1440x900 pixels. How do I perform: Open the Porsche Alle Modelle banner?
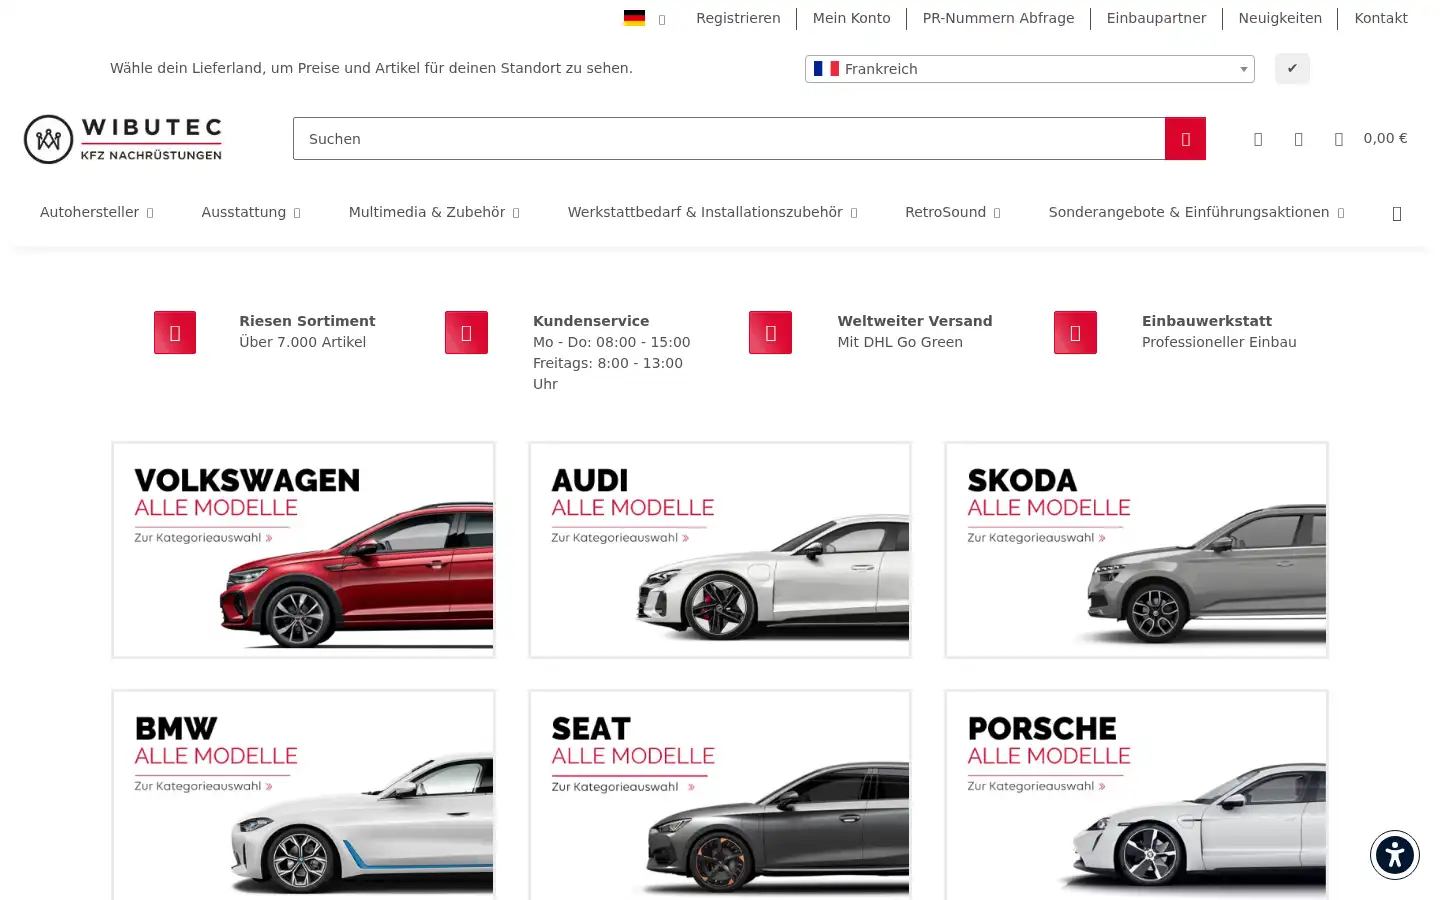pyautogui.click(x=1136, y=795)
